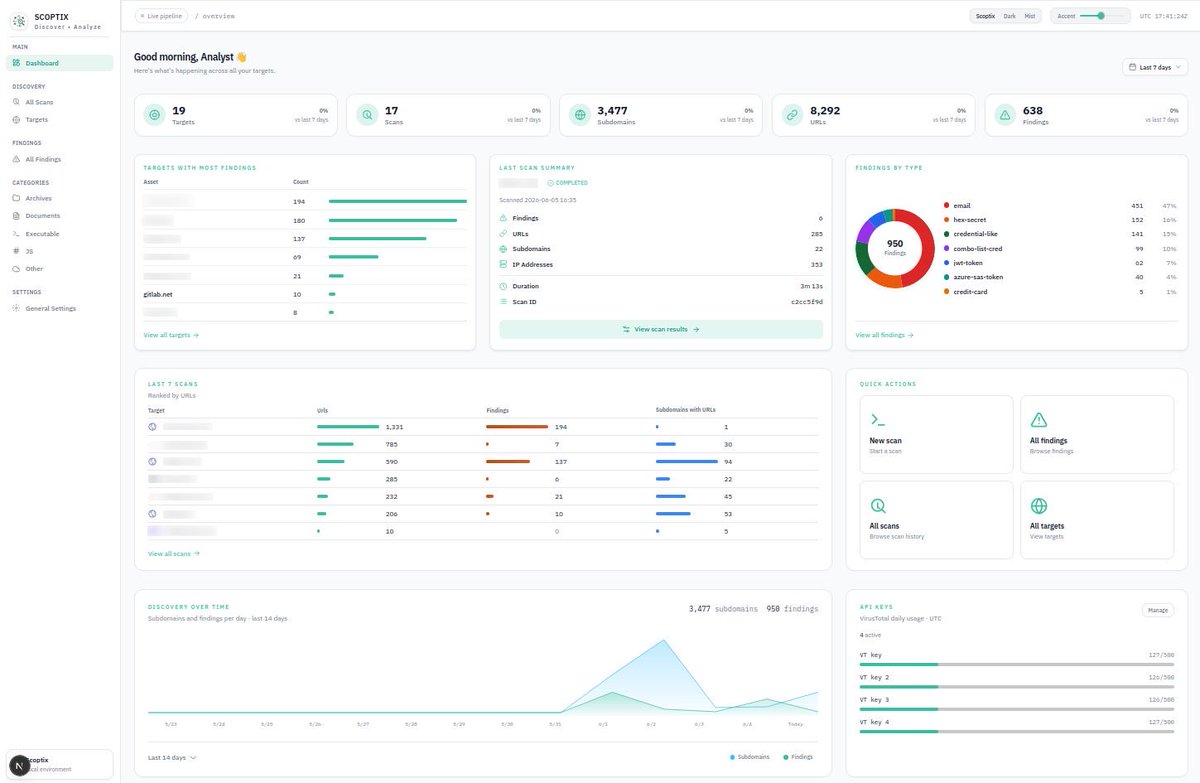The width and height of the screenshot is (1200, 783).
Task: Switch theme to Mist
Action: (1029, 16)
